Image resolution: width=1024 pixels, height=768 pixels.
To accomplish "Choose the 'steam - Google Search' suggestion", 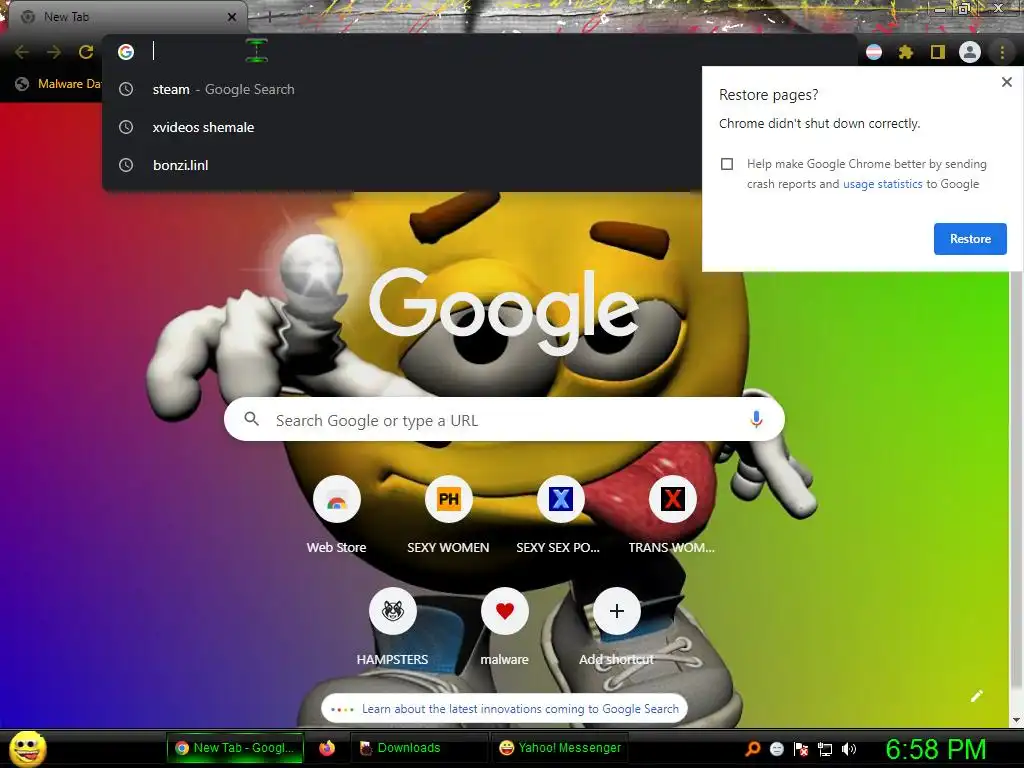I will point(402,89).
